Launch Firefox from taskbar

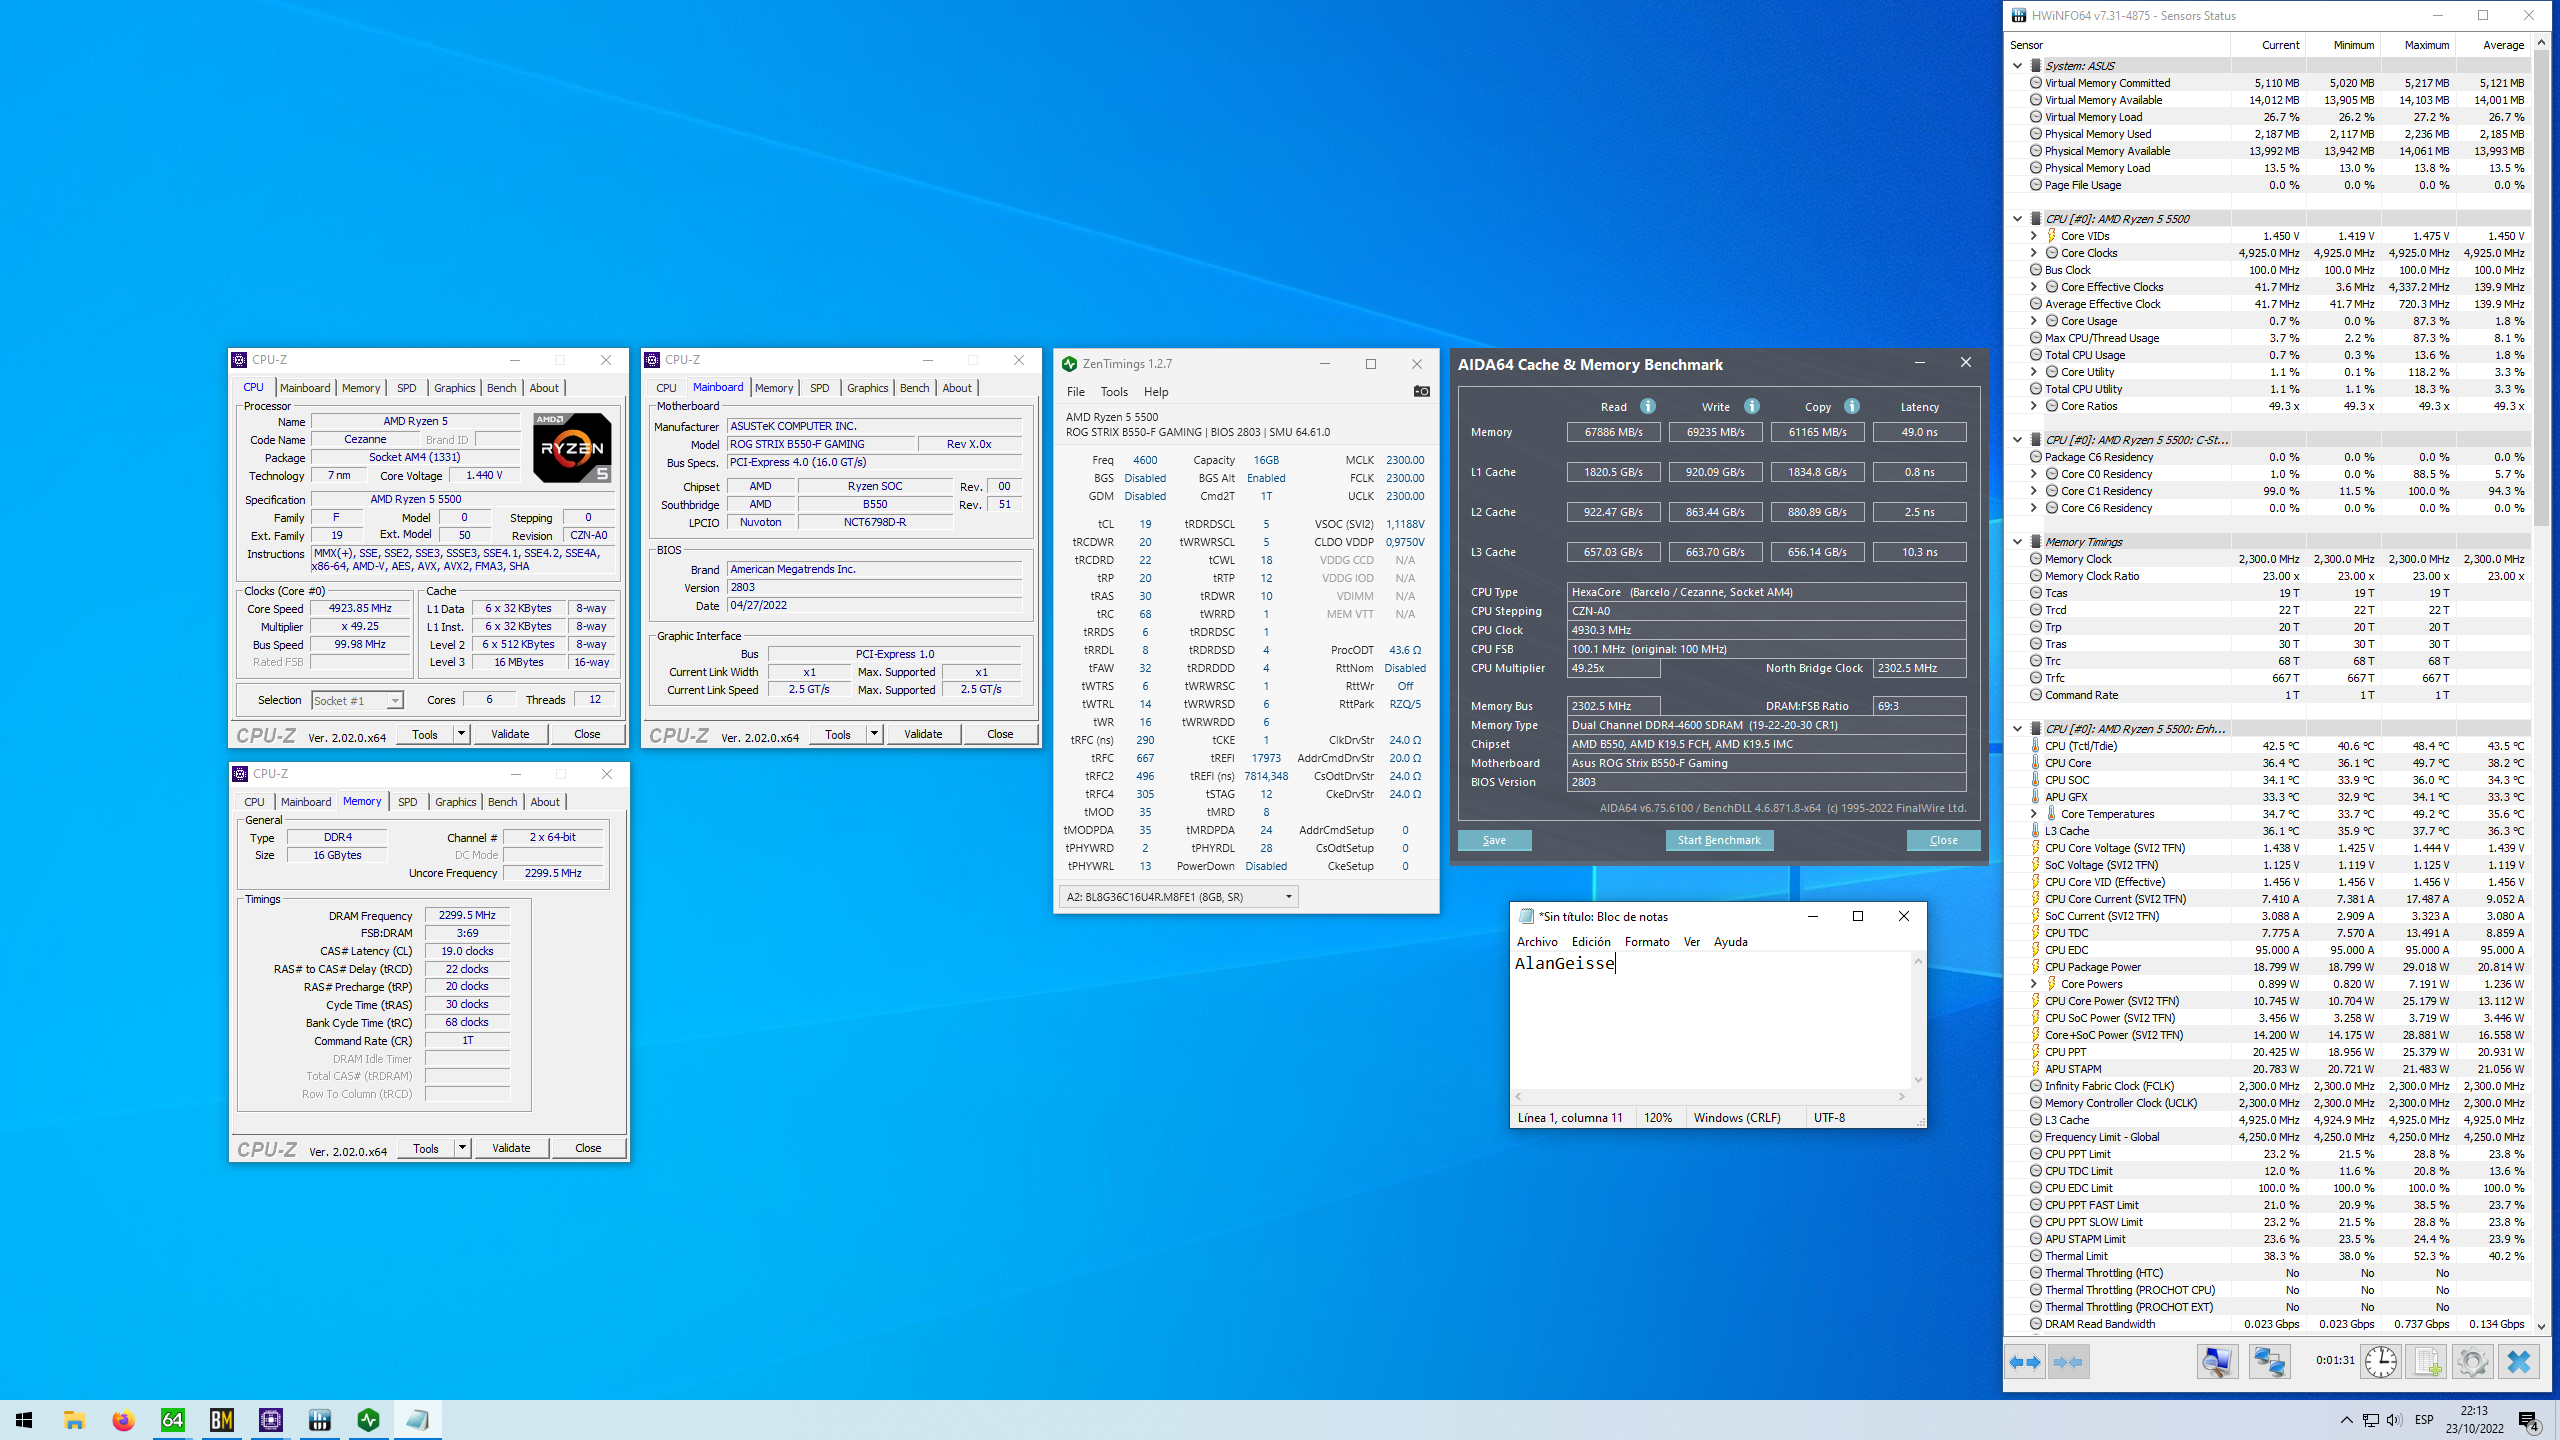(123, 1420)
